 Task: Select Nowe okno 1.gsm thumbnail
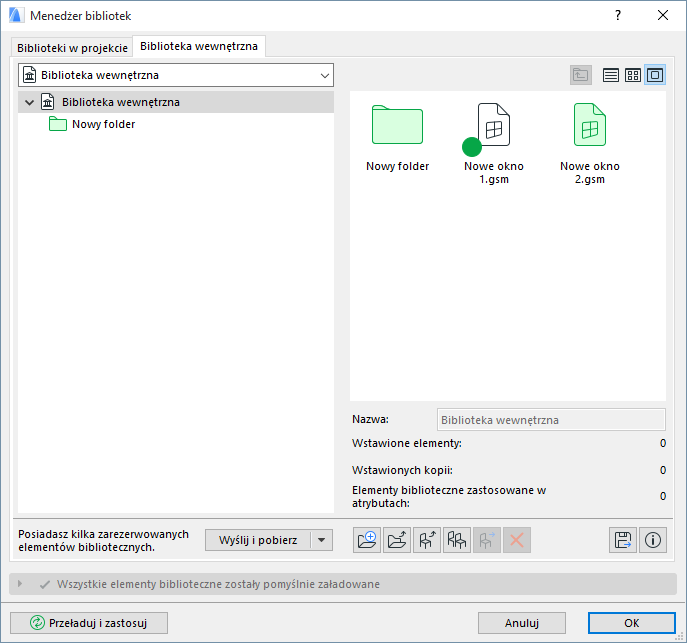click(494, 143)
